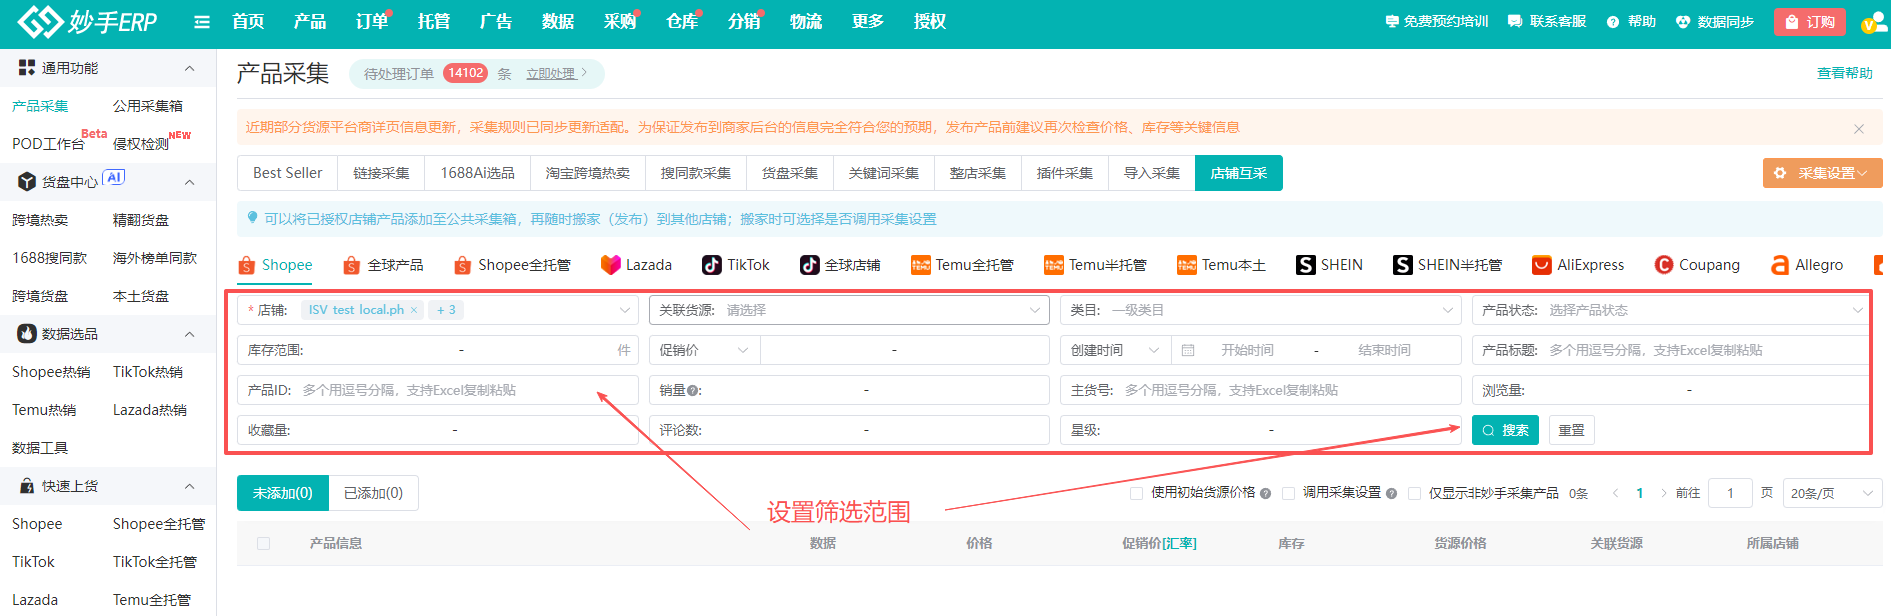Viewport: 1891px width, 616px height.
Task: Select the 全球产品 platform icon
Action: [x=351, y=265]
